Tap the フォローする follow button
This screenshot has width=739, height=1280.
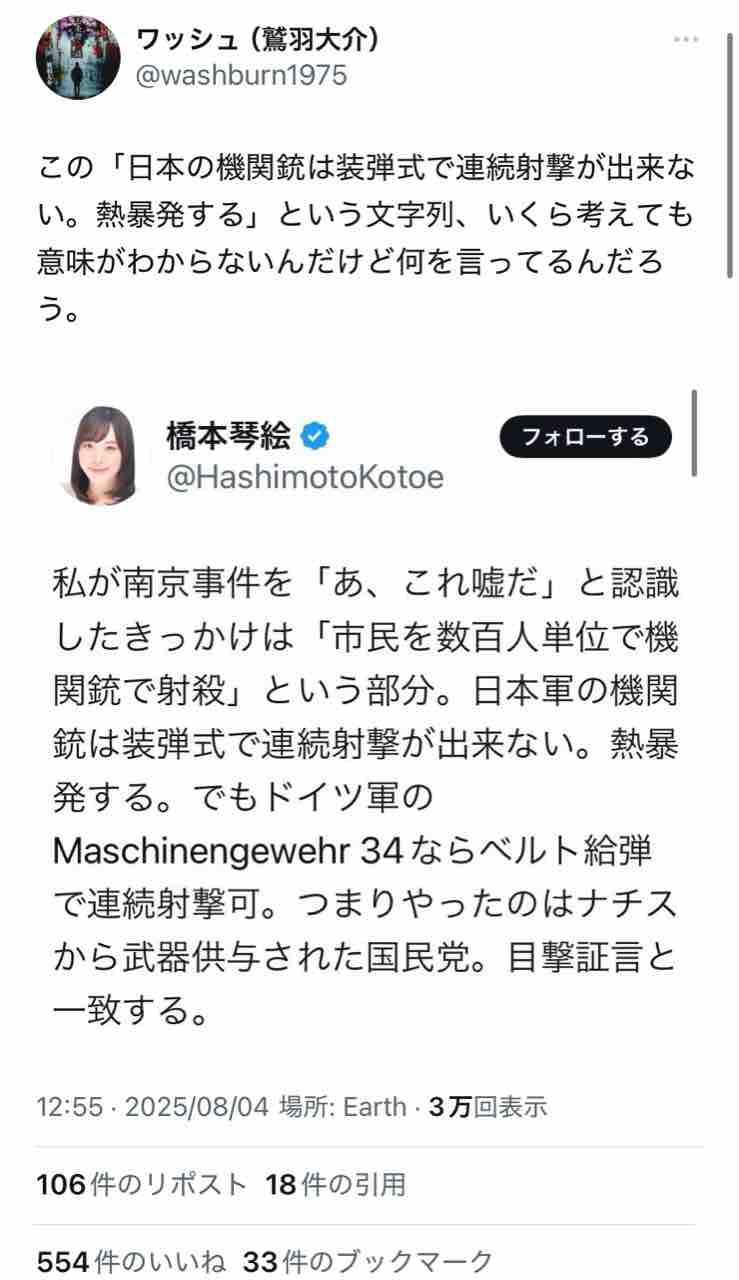(x=585, y=436)
